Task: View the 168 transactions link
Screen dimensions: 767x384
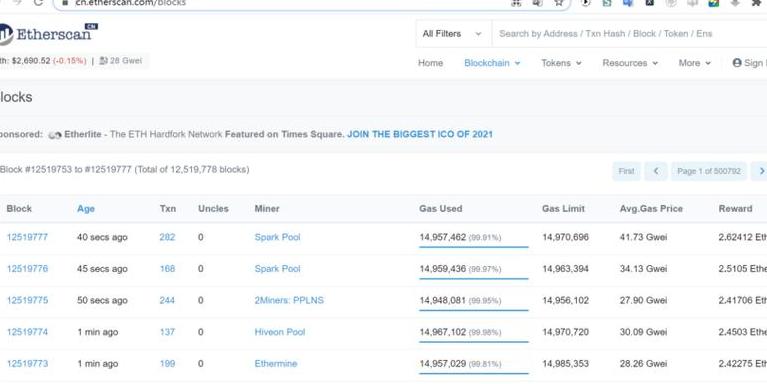Action: coord(167,269)
